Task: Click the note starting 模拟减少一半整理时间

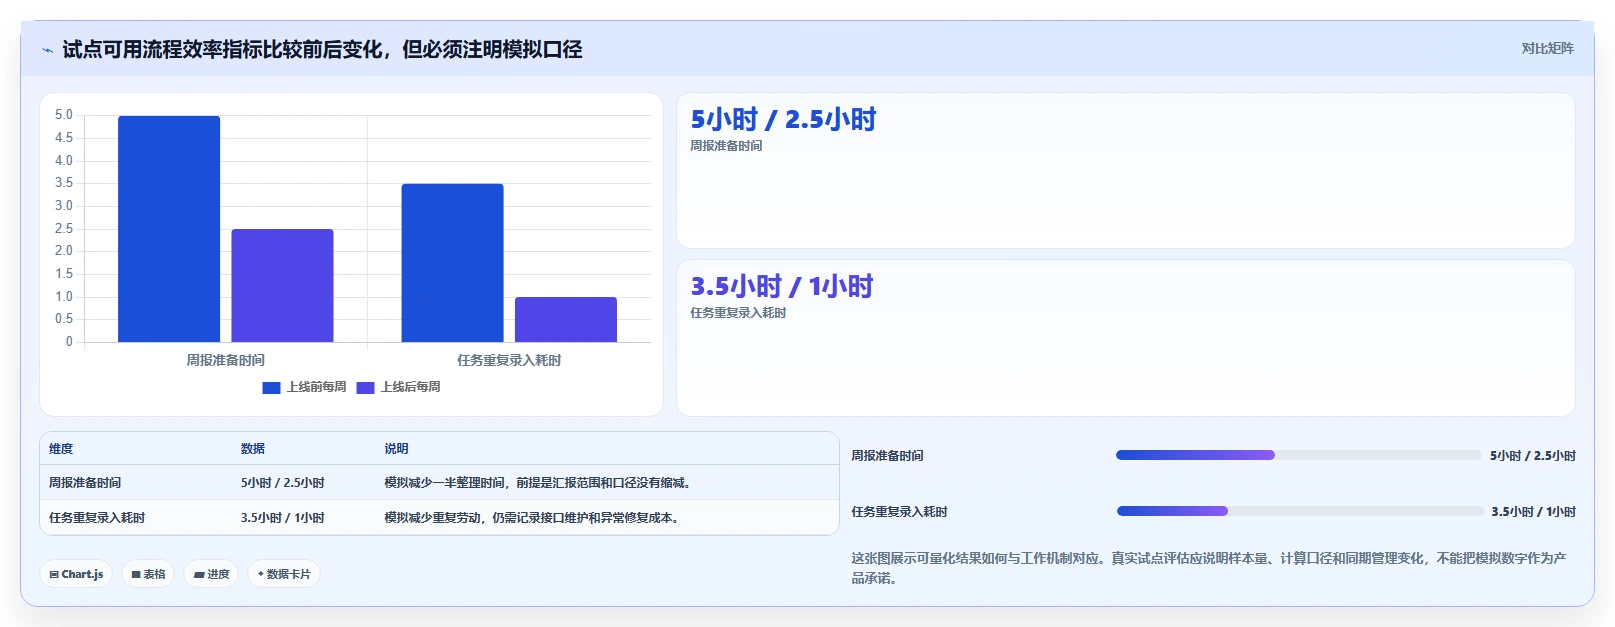Action: click(x=540, y=483)
